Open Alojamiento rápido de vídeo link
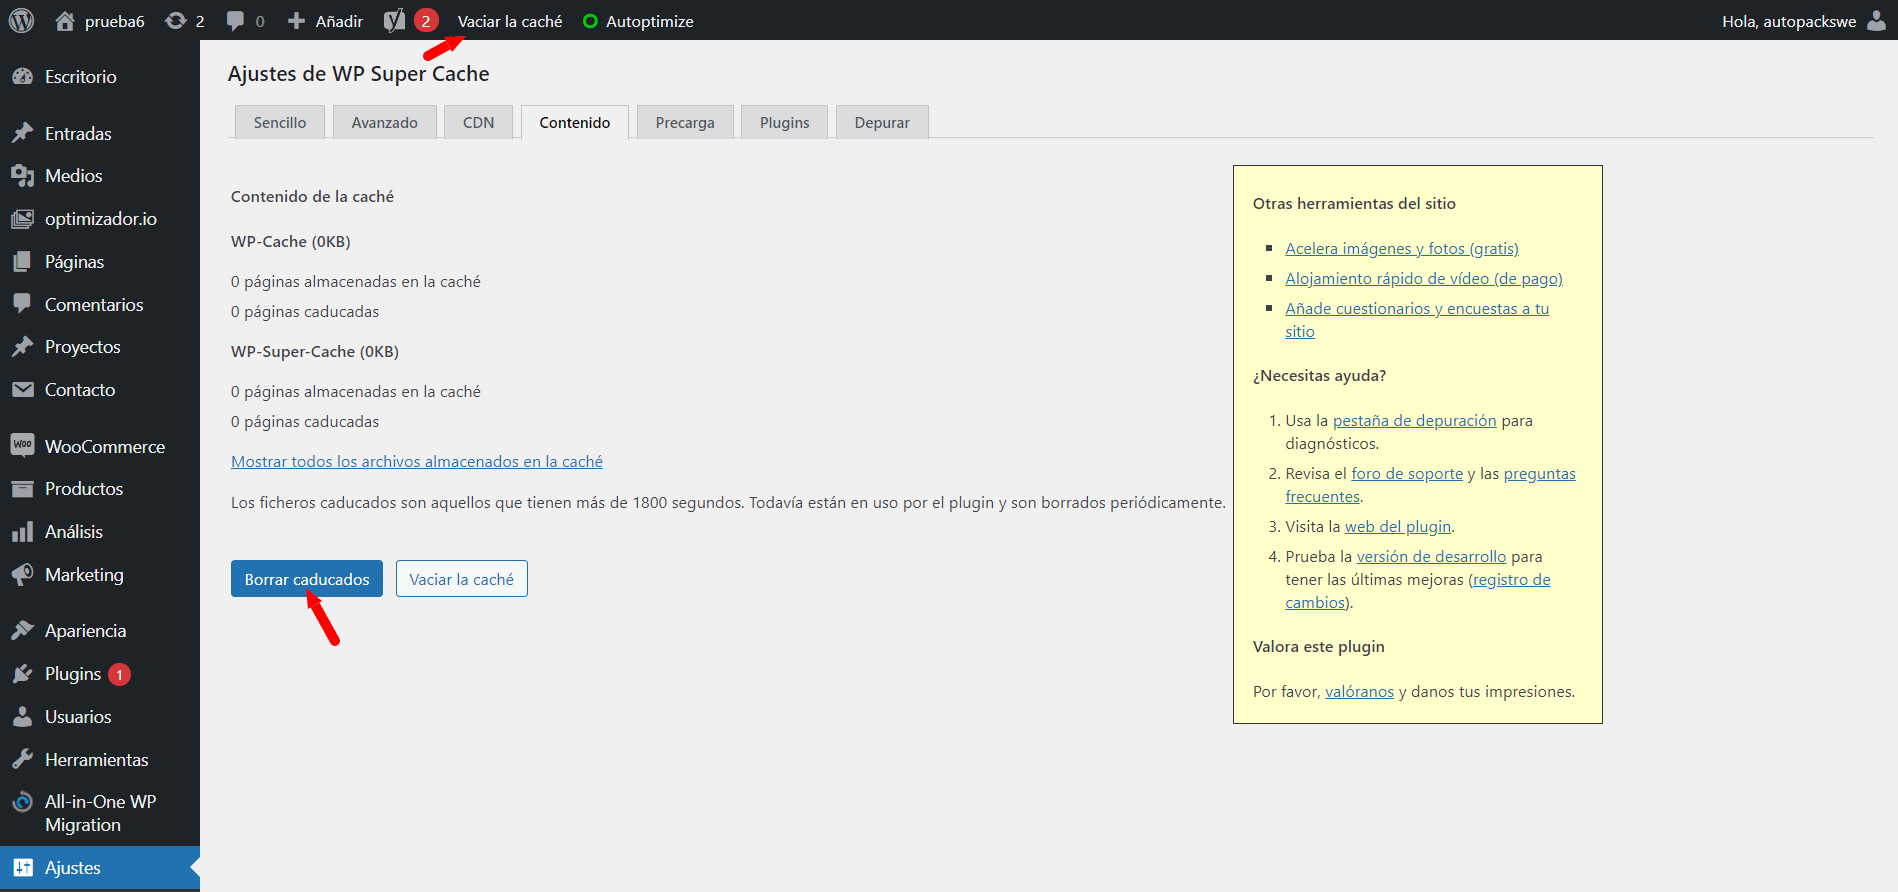The width and height of the screenshot is (1898, 892). coord(1424,278)
